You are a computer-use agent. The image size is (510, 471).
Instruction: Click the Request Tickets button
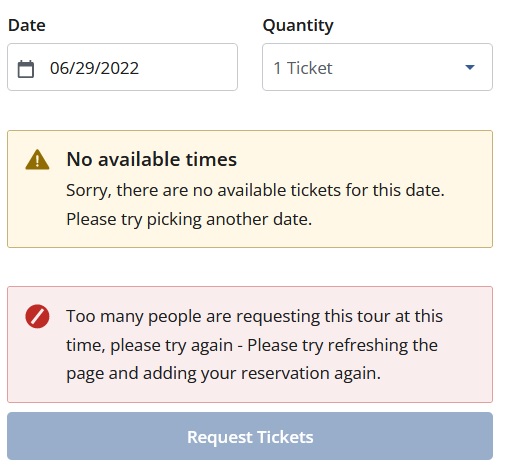[250, 436]
